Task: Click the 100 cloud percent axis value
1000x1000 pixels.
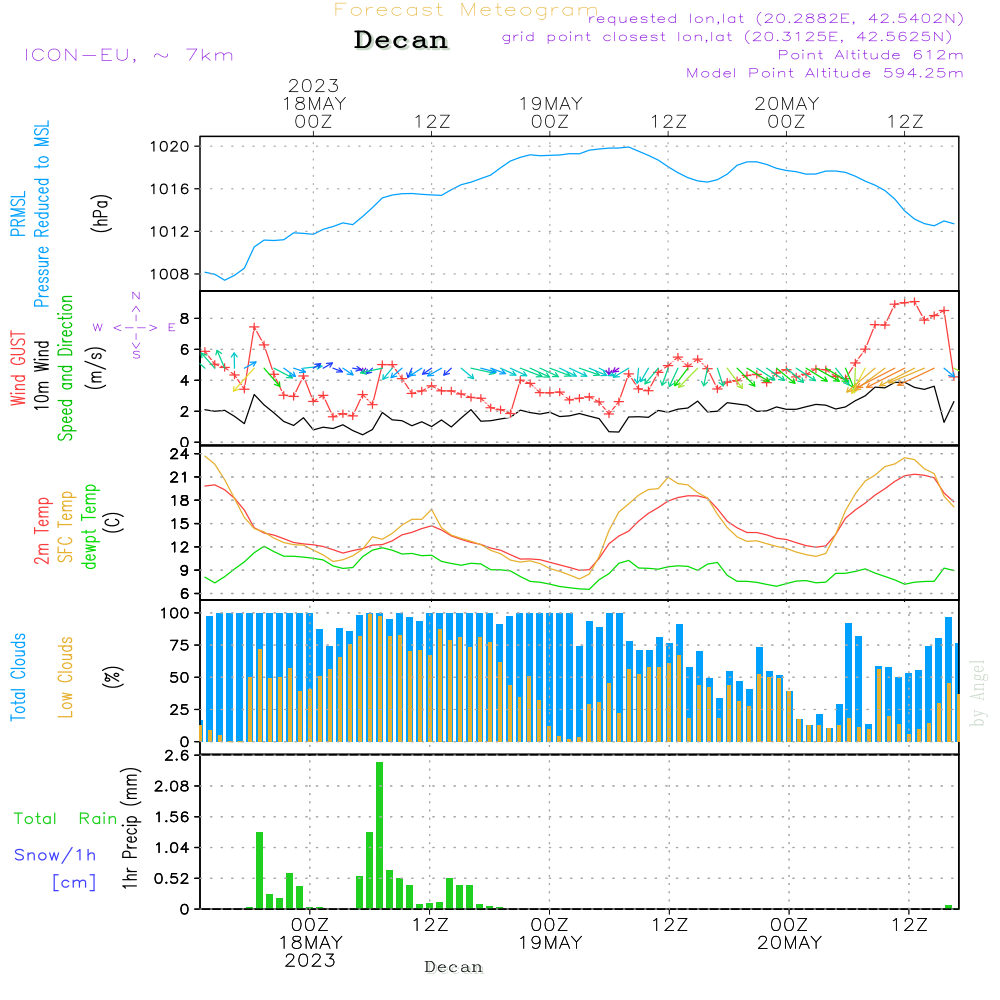Action: (x=174, y=614)
